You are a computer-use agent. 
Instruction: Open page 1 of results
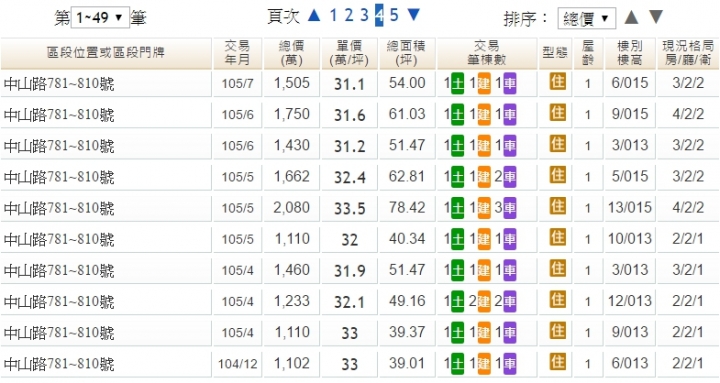(x=333, y=15)
